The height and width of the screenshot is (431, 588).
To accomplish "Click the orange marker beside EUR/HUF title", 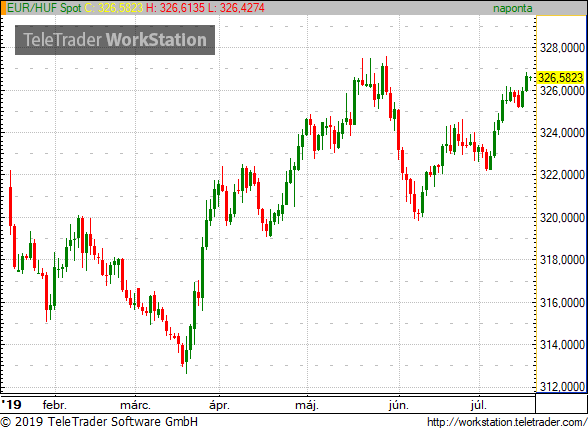I will point(3,8).
